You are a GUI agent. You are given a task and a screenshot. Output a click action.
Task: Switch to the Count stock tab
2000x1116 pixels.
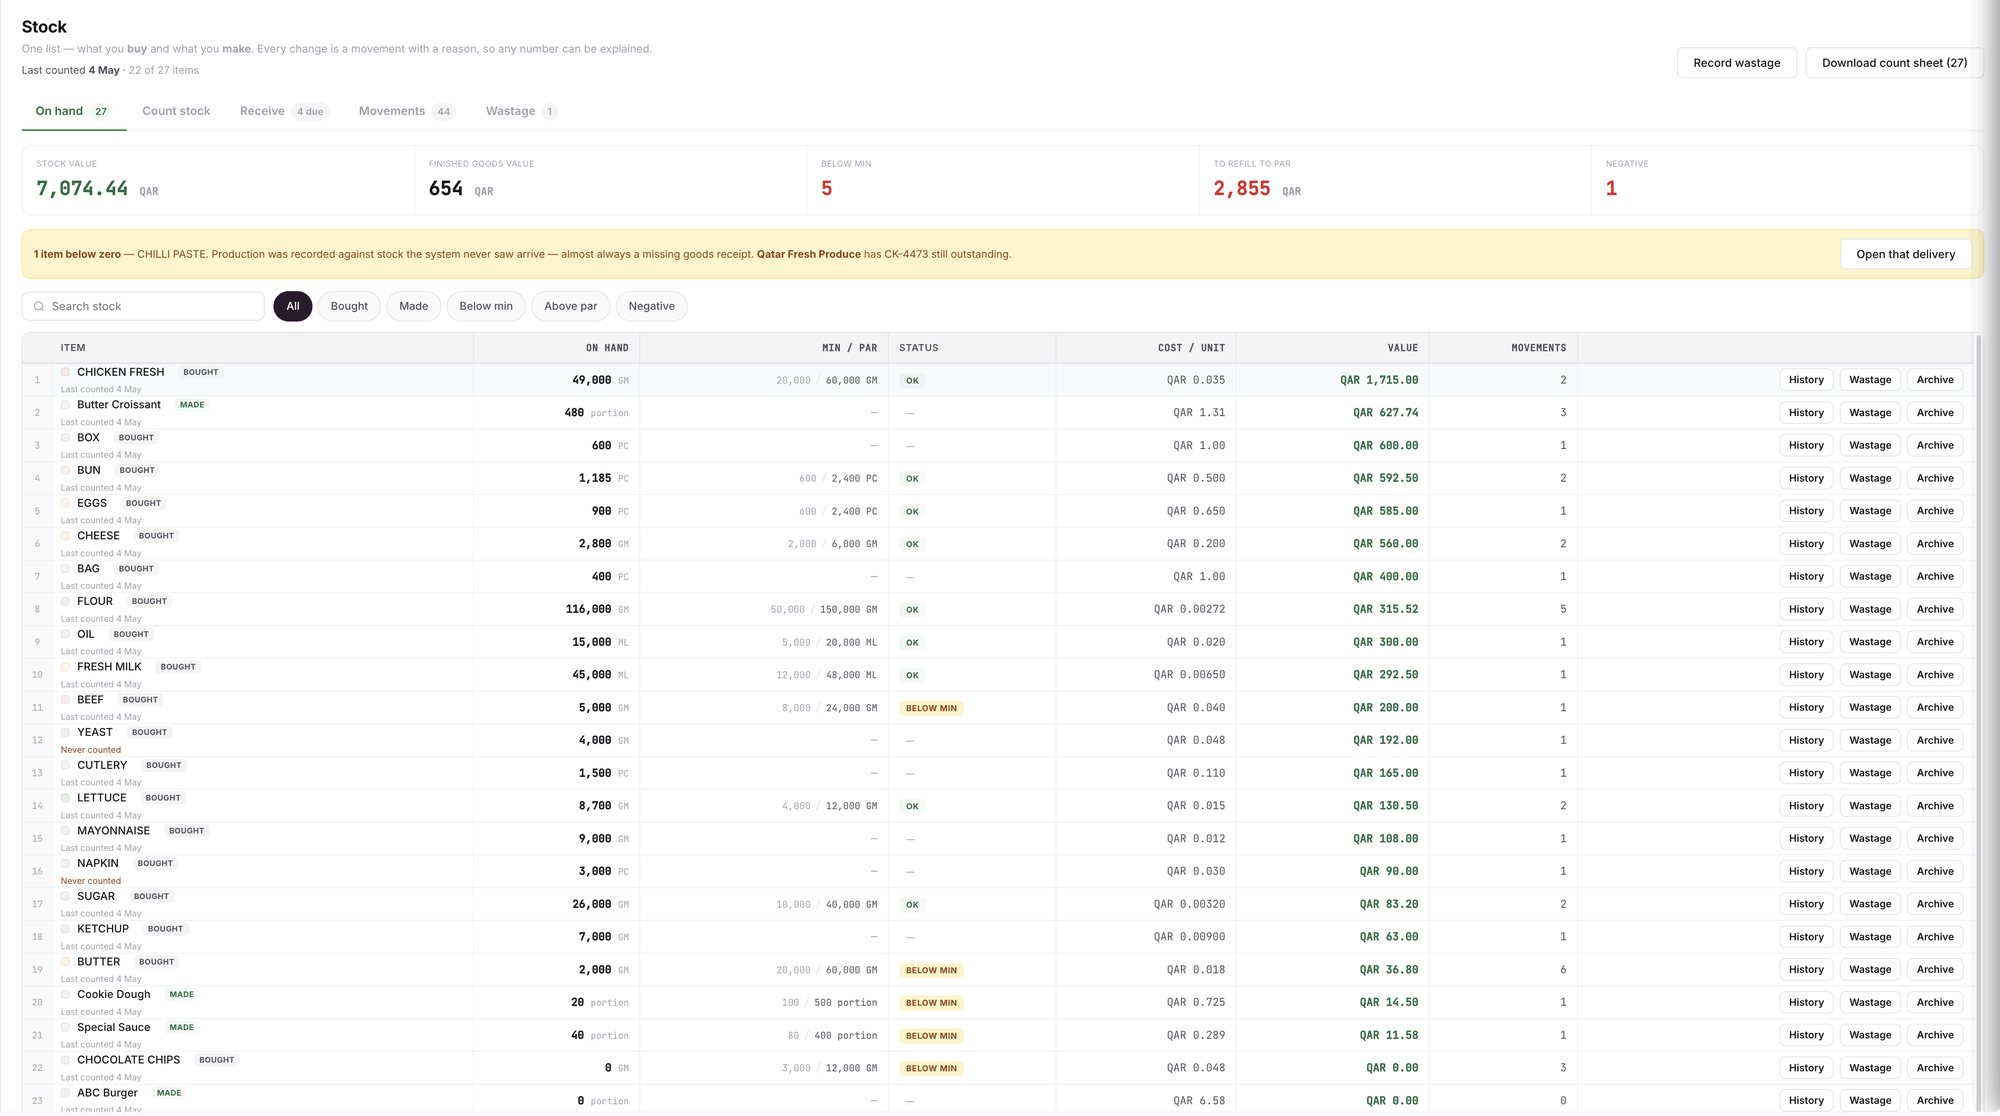click(x=176, y=111)
